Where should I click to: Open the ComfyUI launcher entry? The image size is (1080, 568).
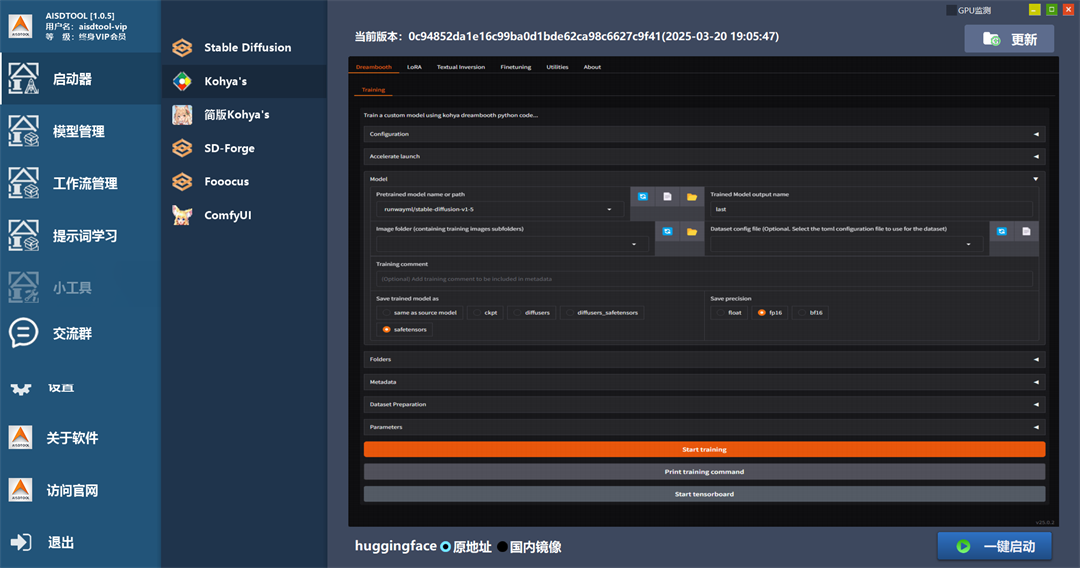[227, 215]
